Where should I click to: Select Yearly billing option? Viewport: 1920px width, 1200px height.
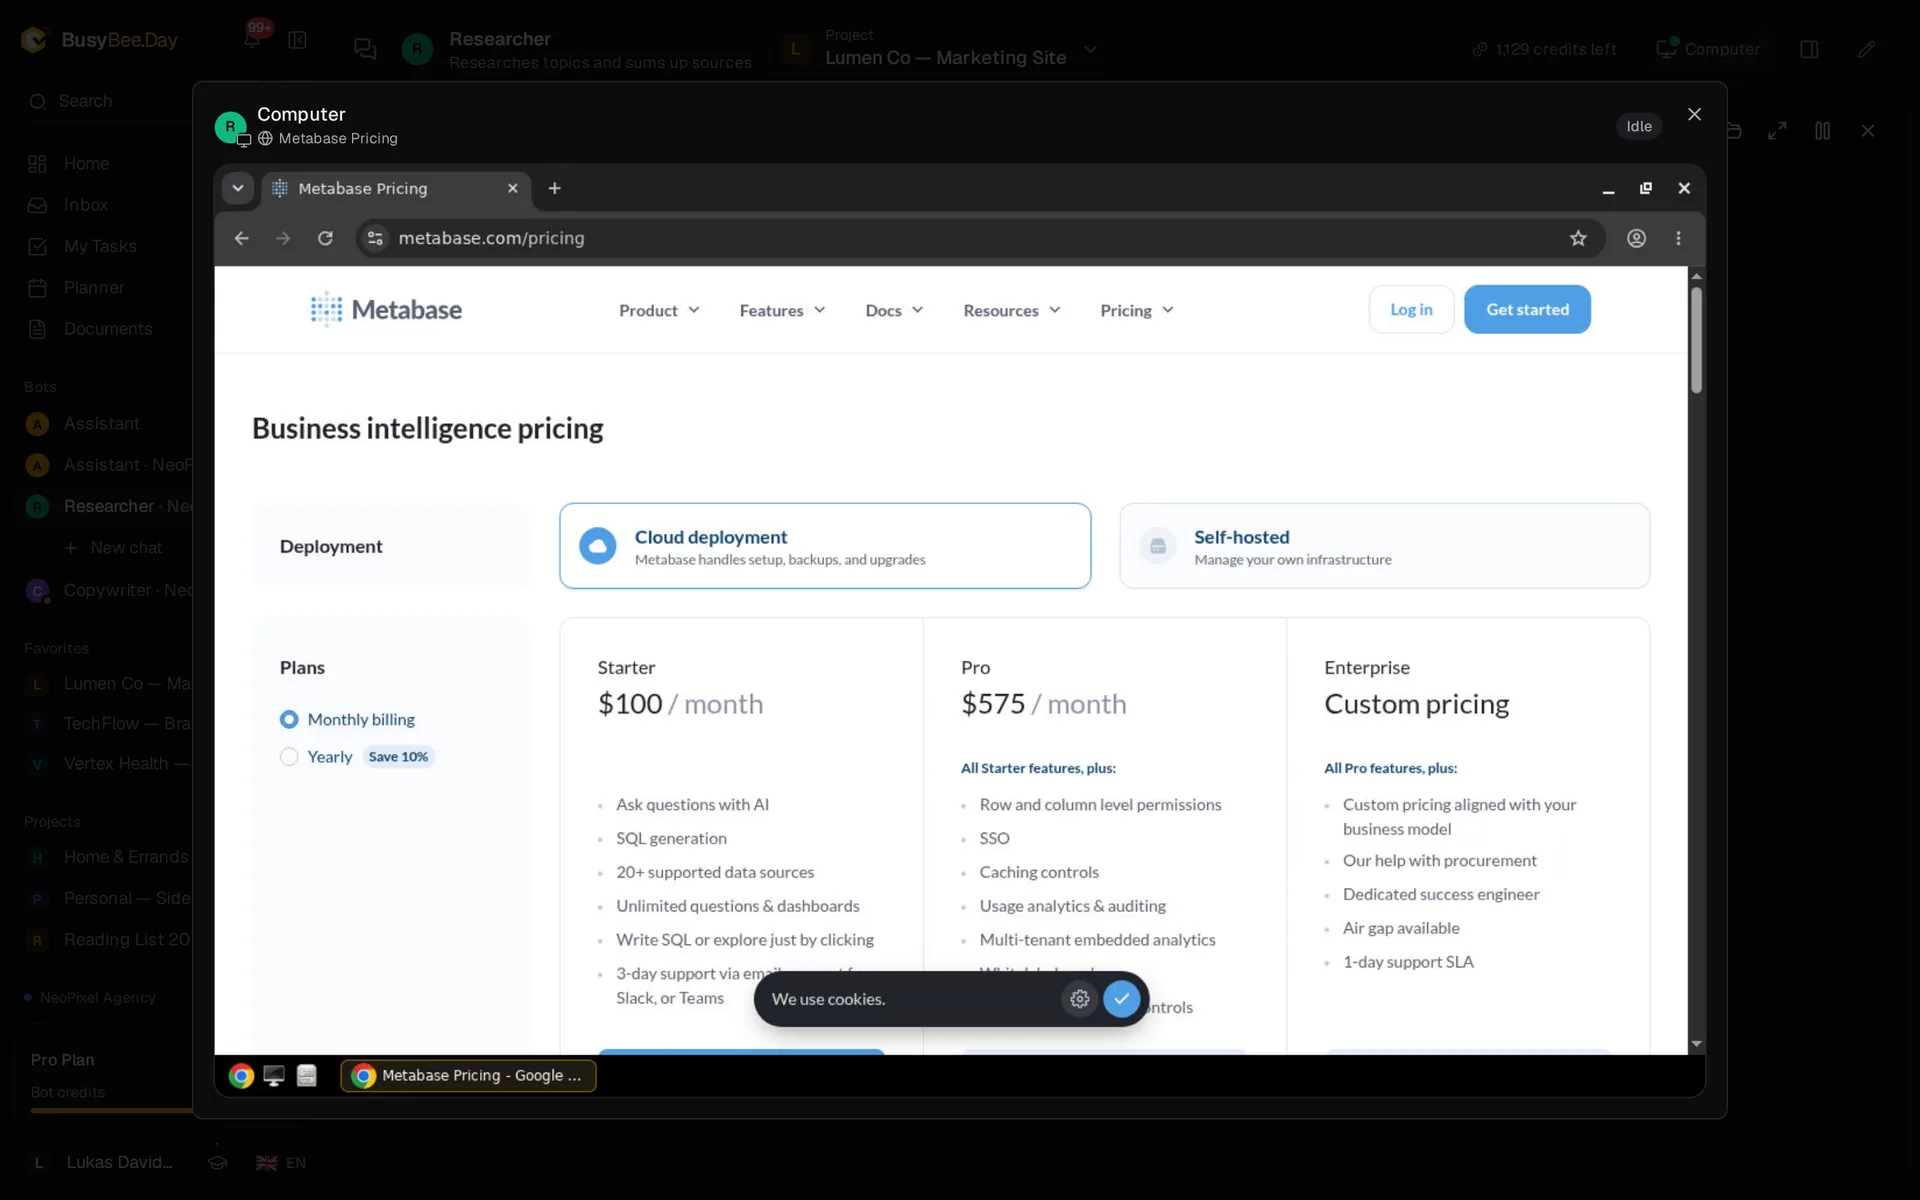tap(316, 757)
